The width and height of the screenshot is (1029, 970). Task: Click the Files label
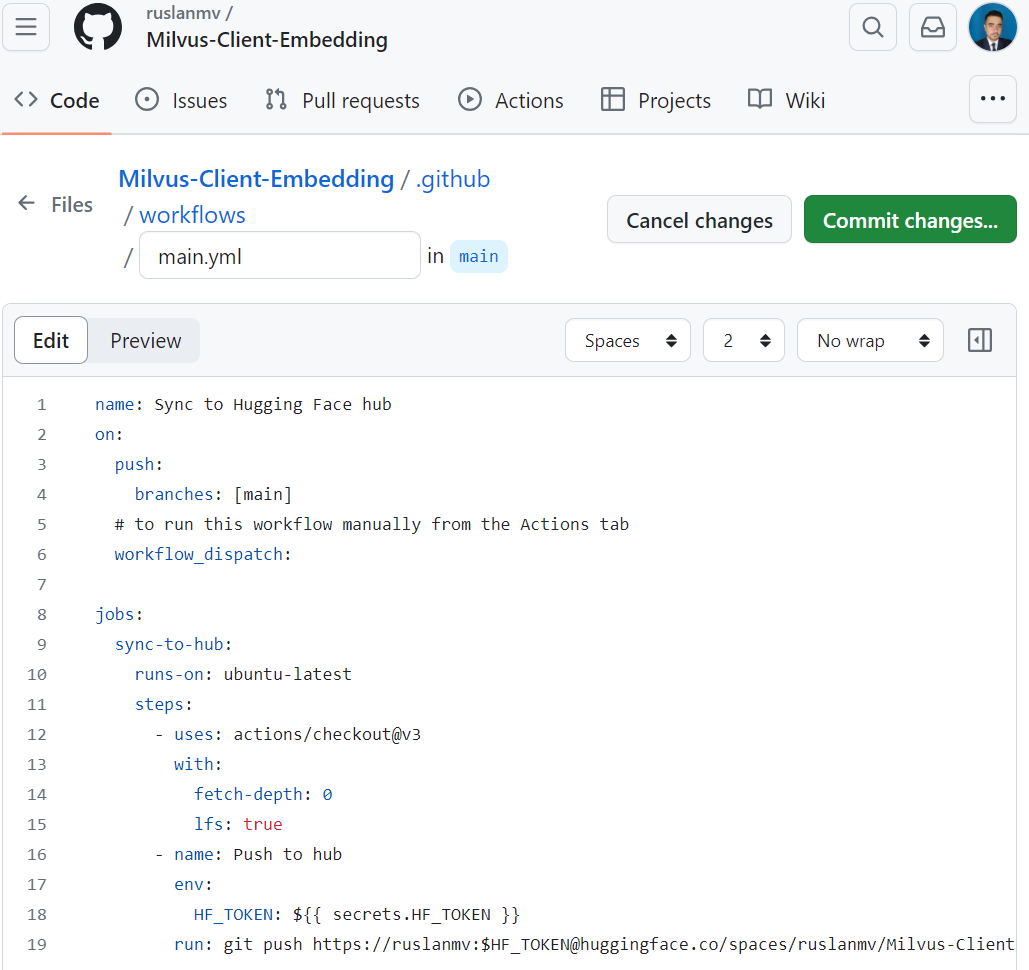click(x=72, y=204)
